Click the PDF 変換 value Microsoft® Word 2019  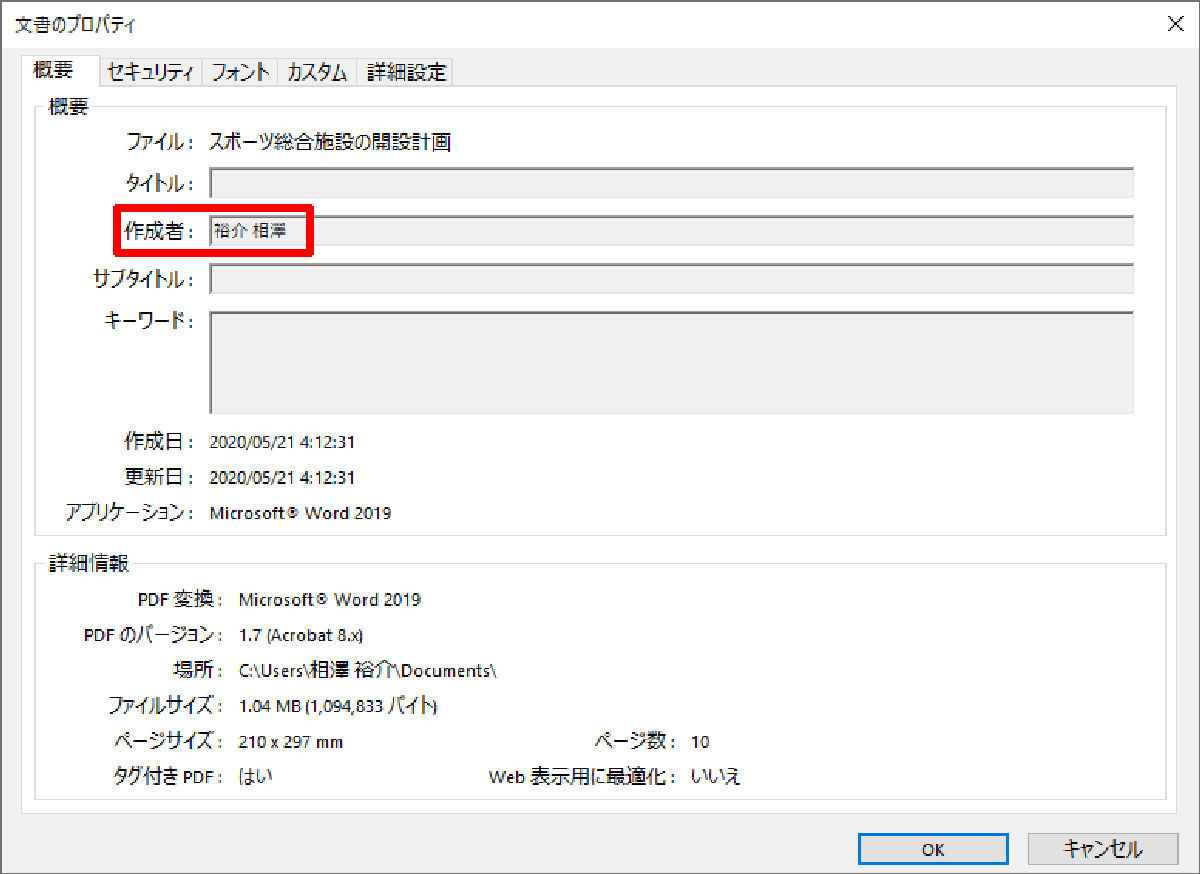330,600
